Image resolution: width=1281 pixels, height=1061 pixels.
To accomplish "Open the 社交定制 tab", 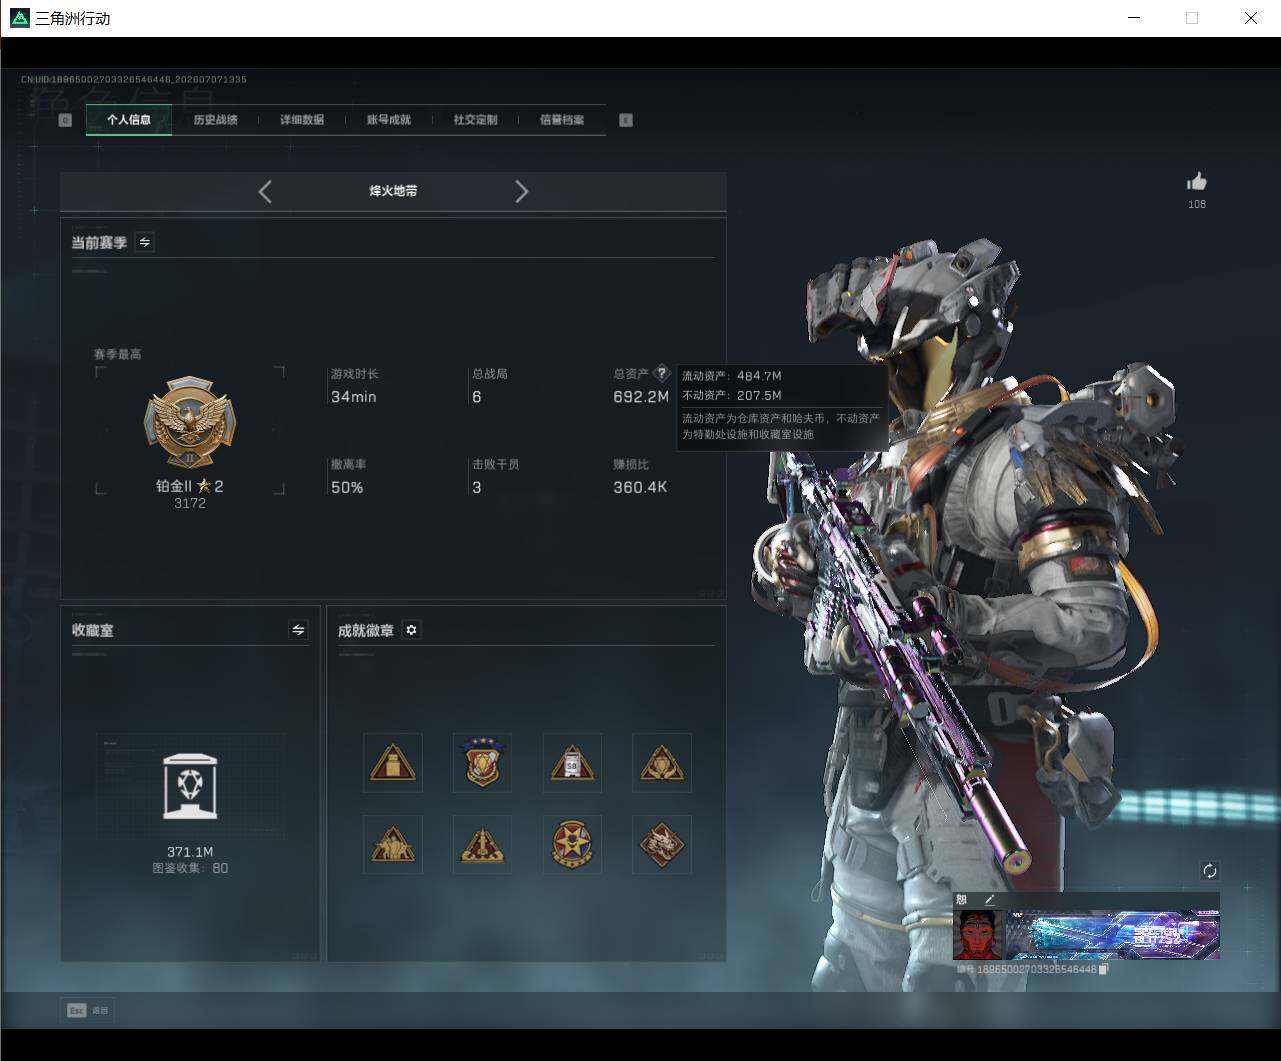I will [x=475, y=120].
